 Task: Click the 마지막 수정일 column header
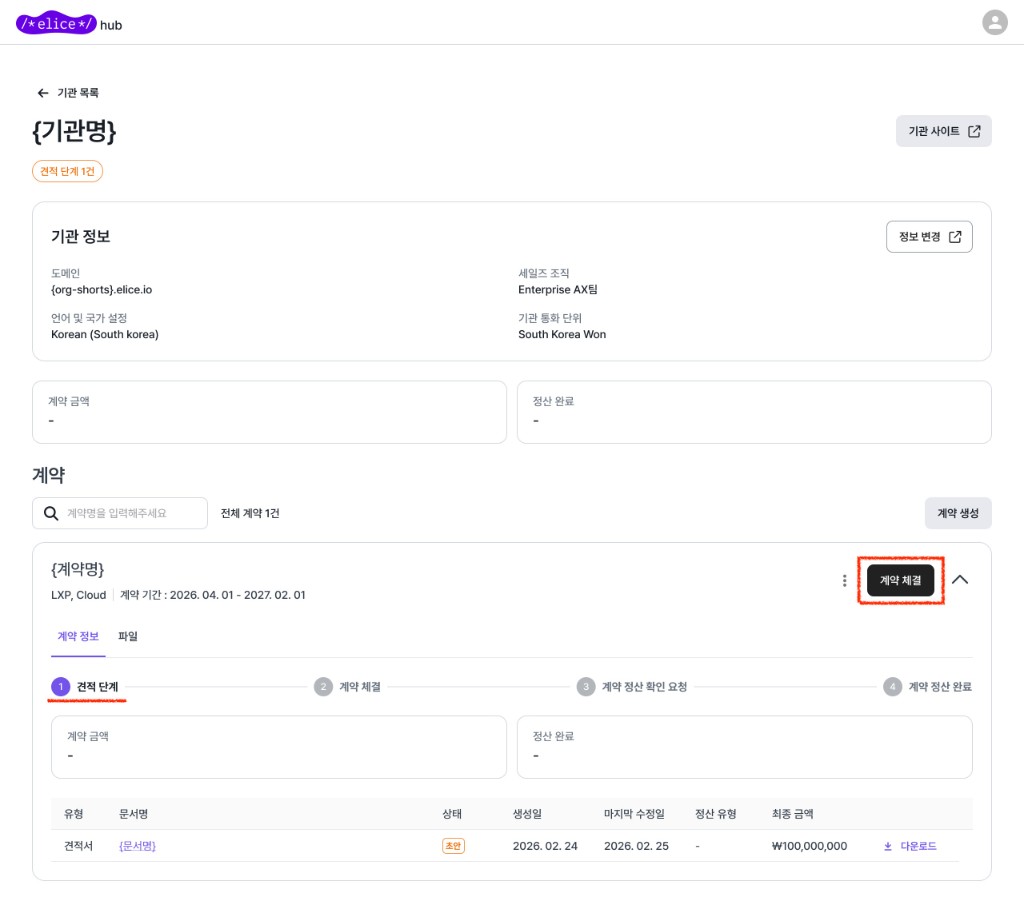pos(634,814)
